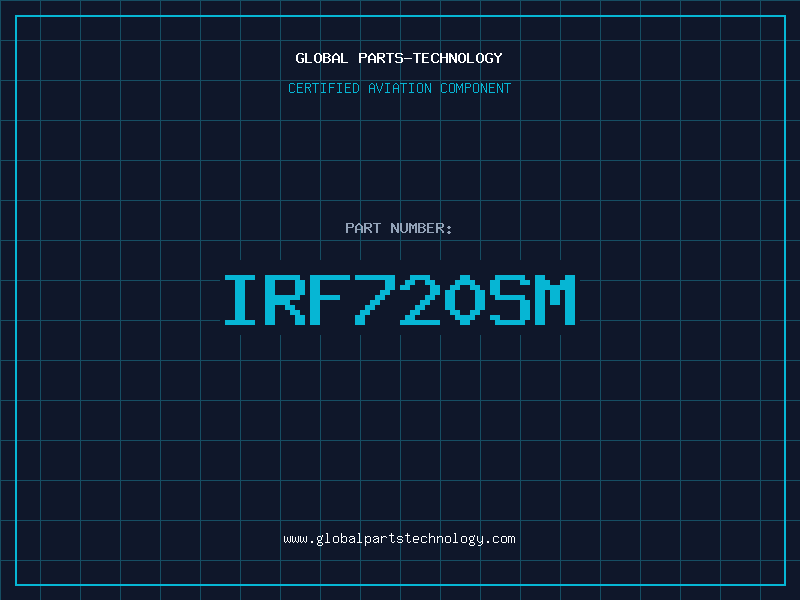
Task: Select the letter F in IRF720SM
Action: 331,300
